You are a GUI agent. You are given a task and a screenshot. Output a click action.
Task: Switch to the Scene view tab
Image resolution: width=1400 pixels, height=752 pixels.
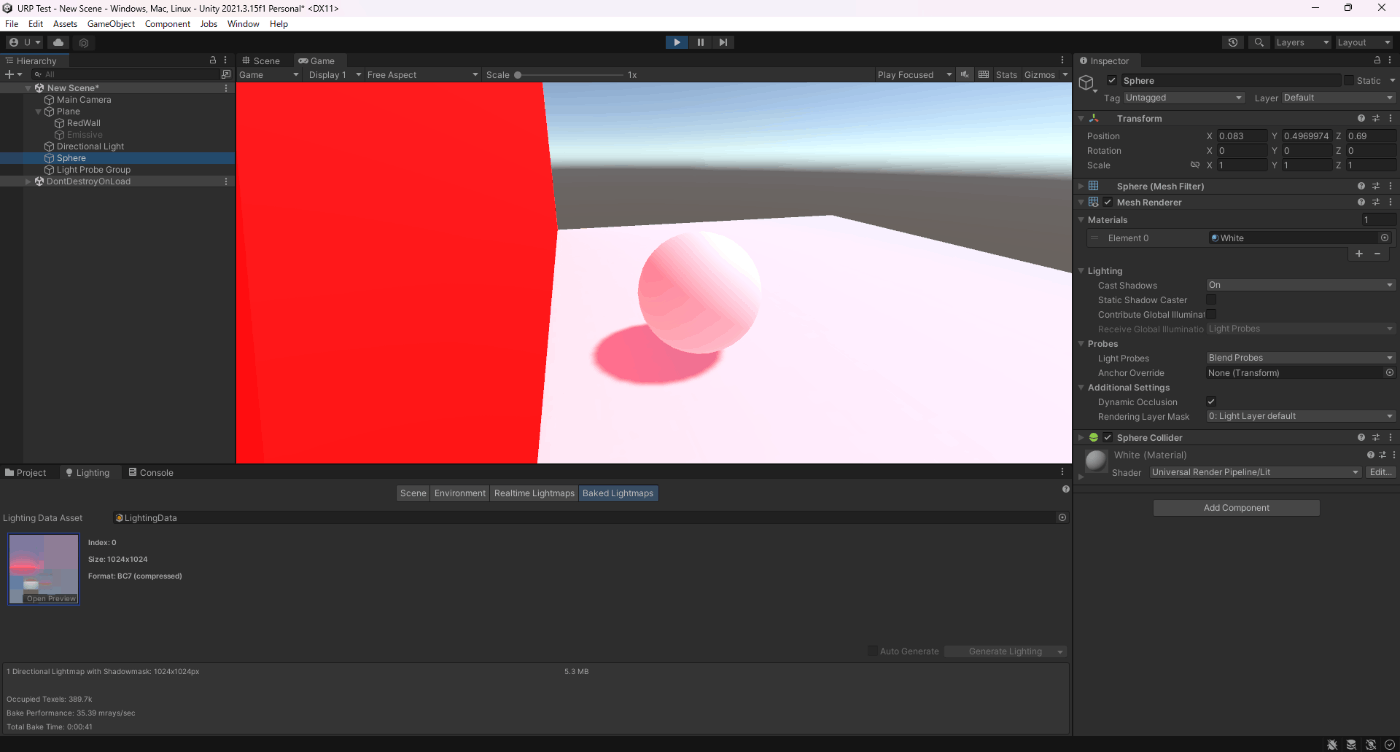point(260,61)
